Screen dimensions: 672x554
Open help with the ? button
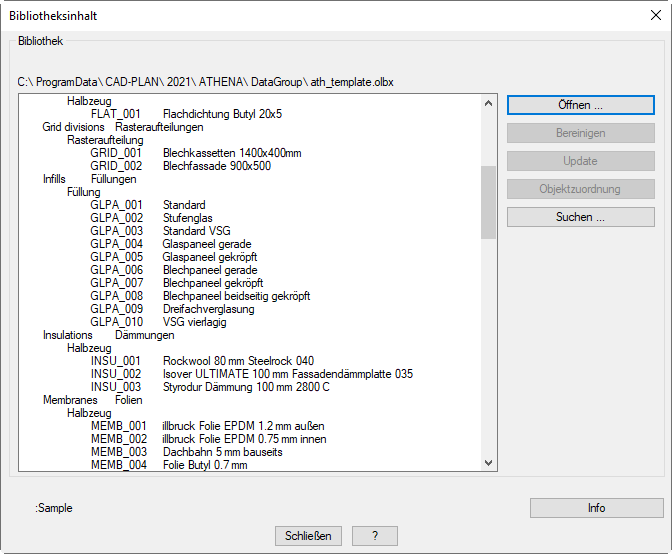376,536
